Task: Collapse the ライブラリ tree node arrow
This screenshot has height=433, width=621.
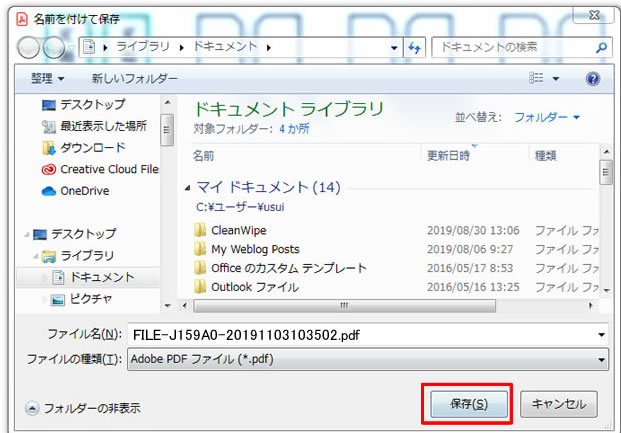Action: [x=36, y=256]
